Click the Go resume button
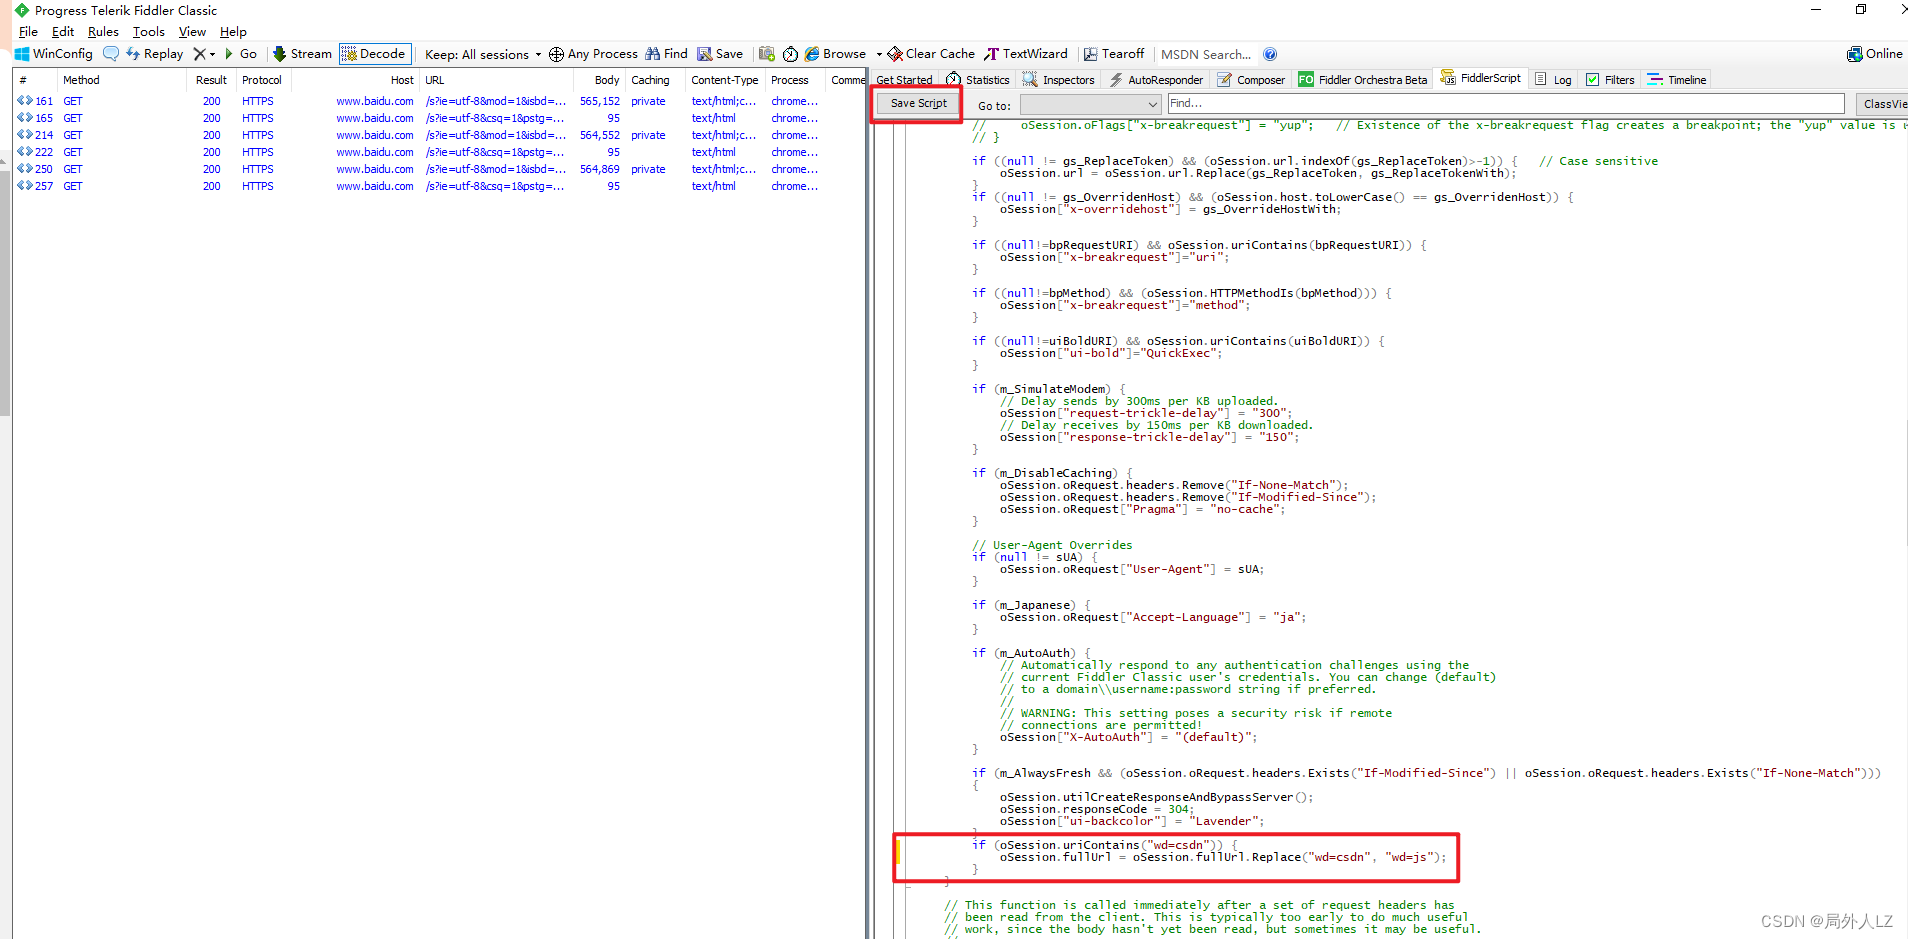The height and width of the screenshot is (939, 1908). point(241,54)
